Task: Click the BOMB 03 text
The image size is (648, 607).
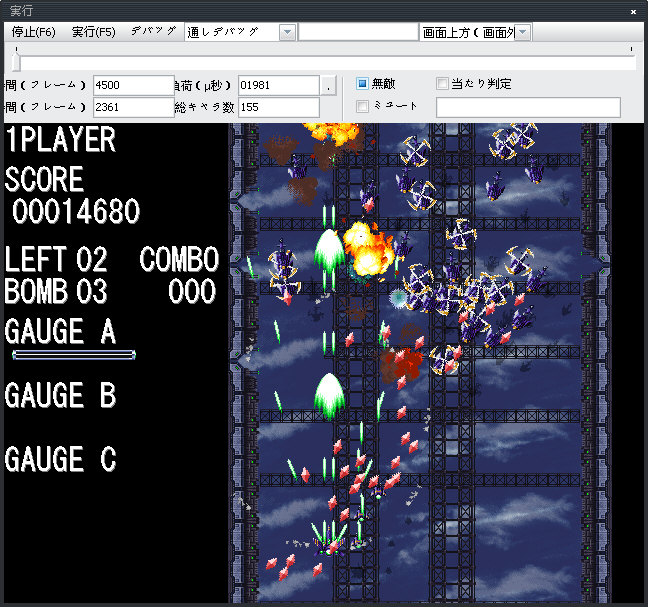Action: pyautogui.click(x=56, y=291)
